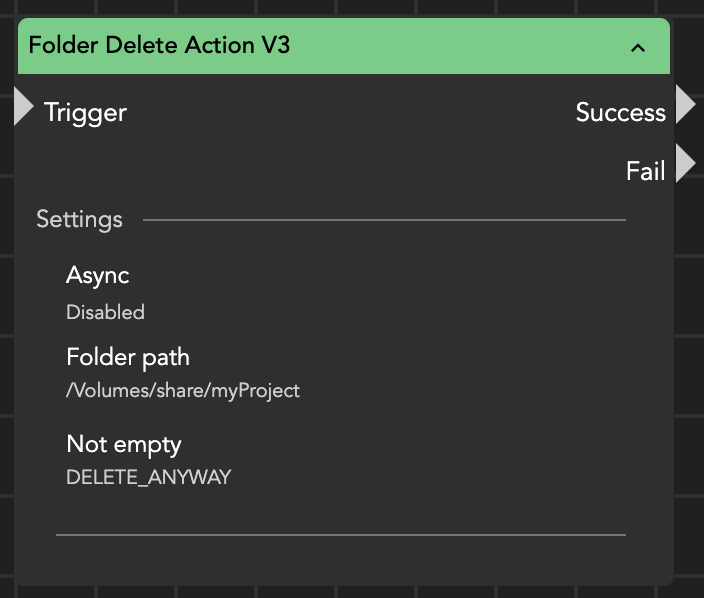The width and height of the screenshot is (704, 598).
Task: Click the Async setting label
Action: tap(97, 275)
